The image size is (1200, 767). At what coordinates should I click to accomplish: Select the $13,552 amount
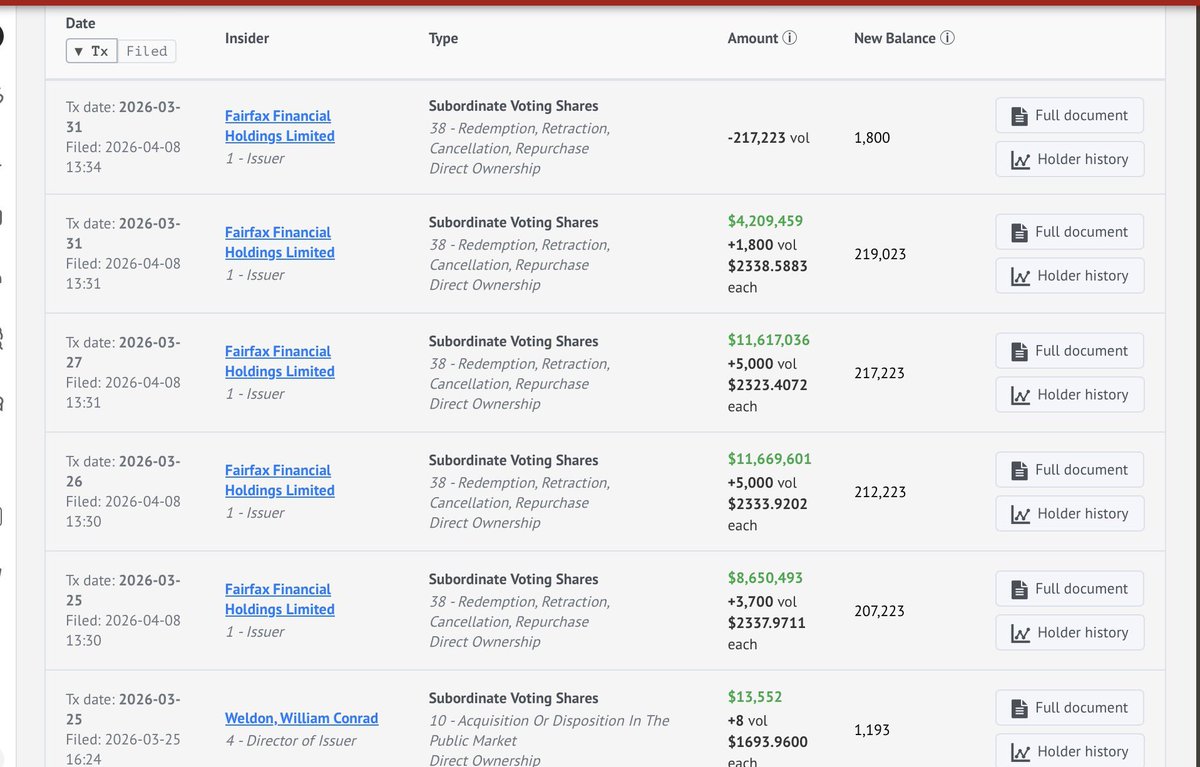pyautogui.click(x=755, y=697)
